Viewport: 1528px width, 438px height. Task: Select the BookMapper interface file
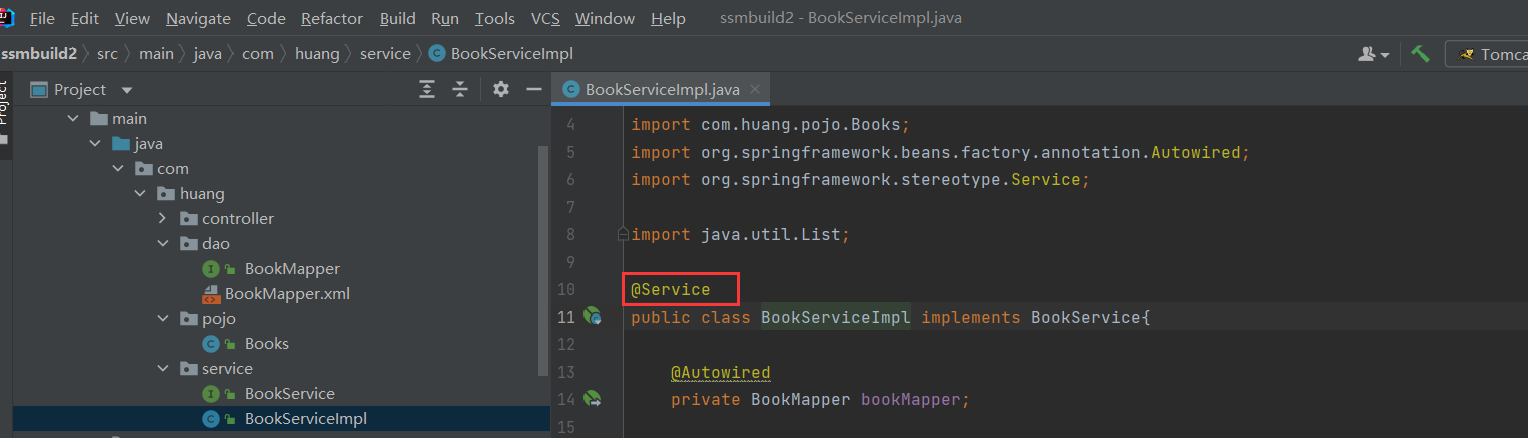(x=292, y=268)
